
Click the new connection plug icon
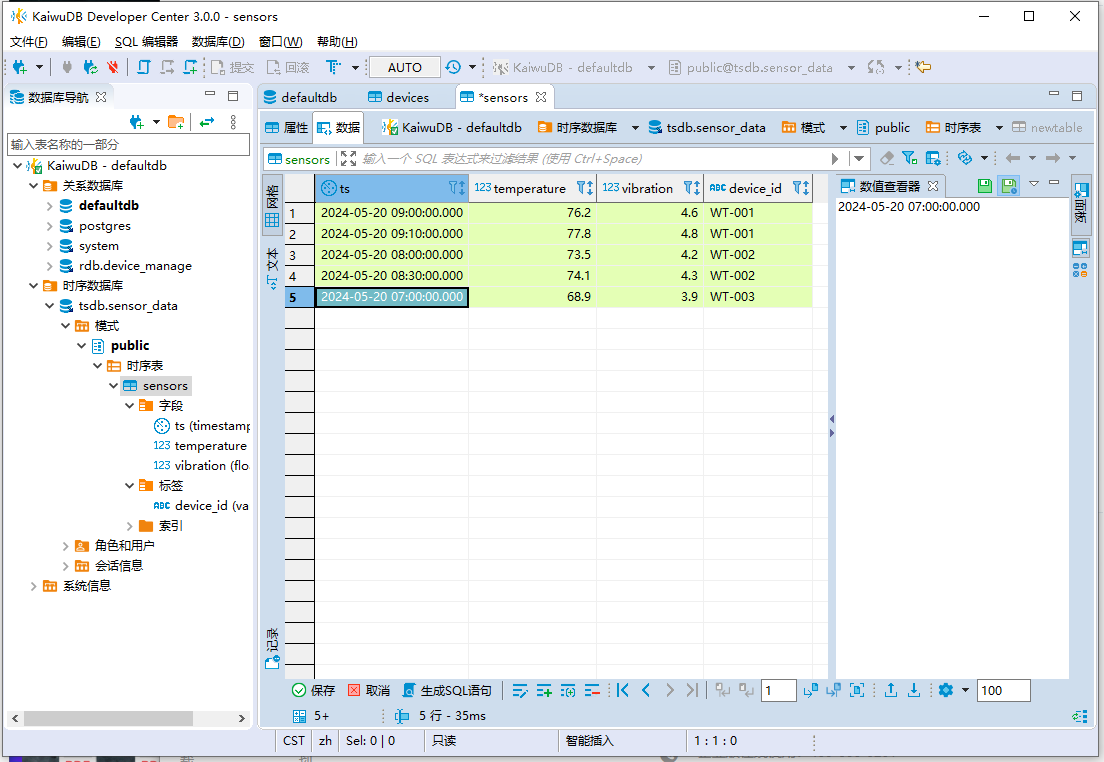tap(20, 68)
